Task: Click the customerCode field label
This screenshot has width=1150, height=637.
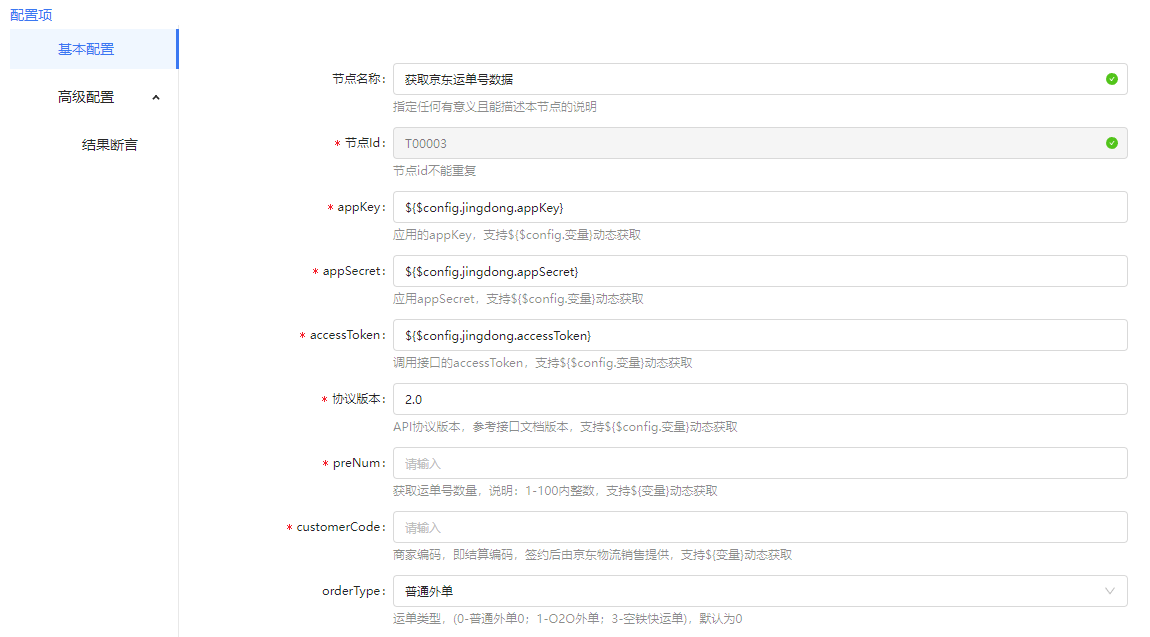Action: coord(339,527)
